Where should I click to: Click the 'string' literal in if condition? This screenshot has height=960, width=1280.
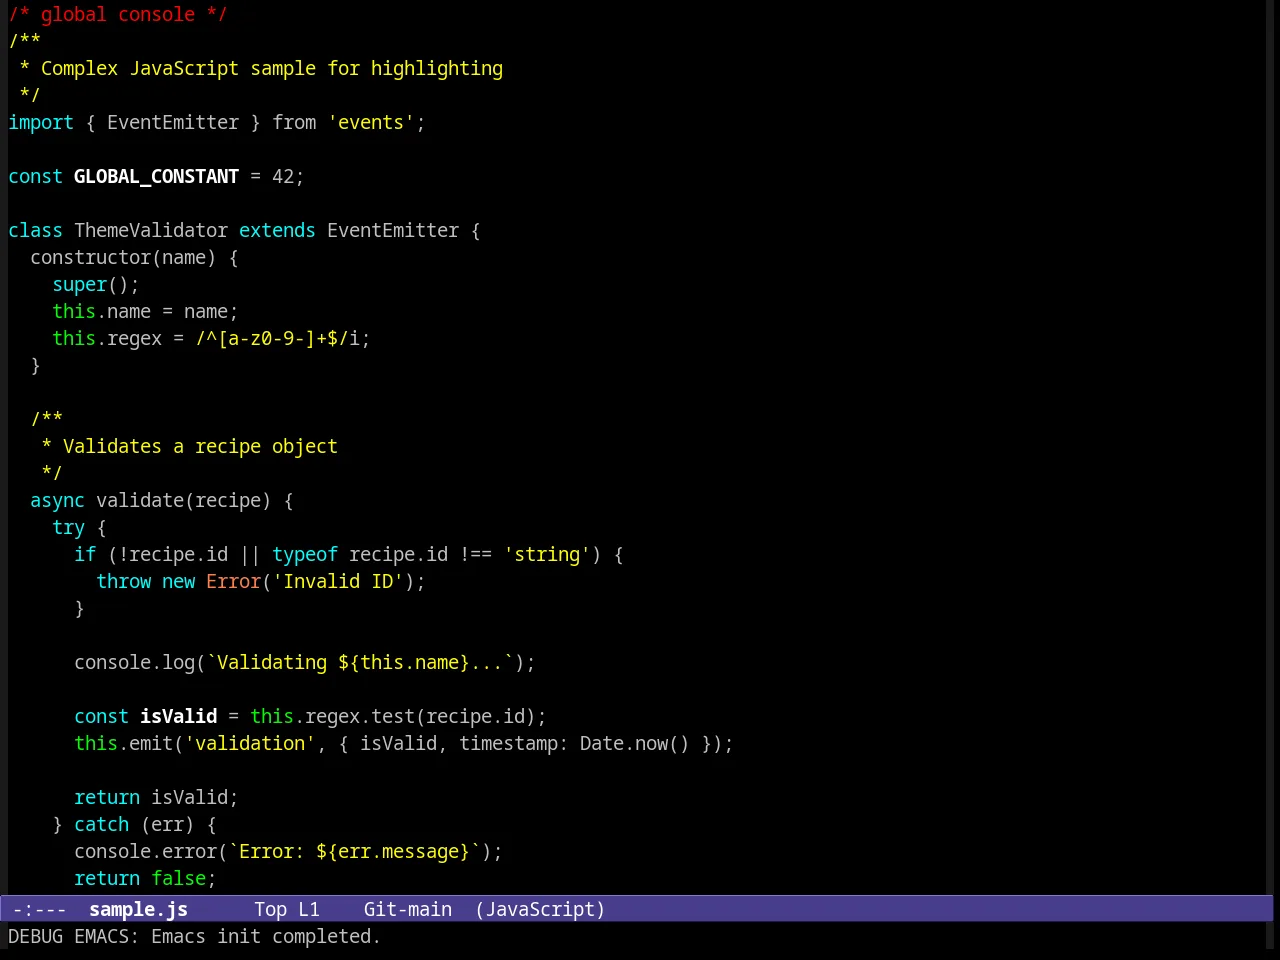pos(547,554)
